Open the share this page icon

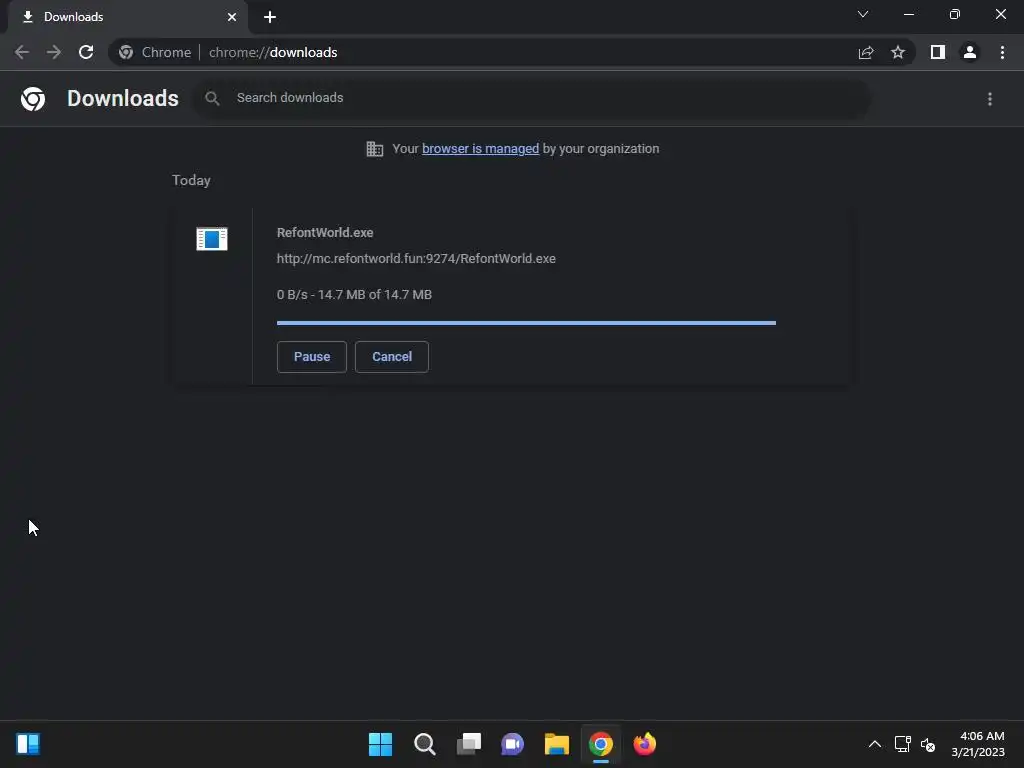pos(866,52)
